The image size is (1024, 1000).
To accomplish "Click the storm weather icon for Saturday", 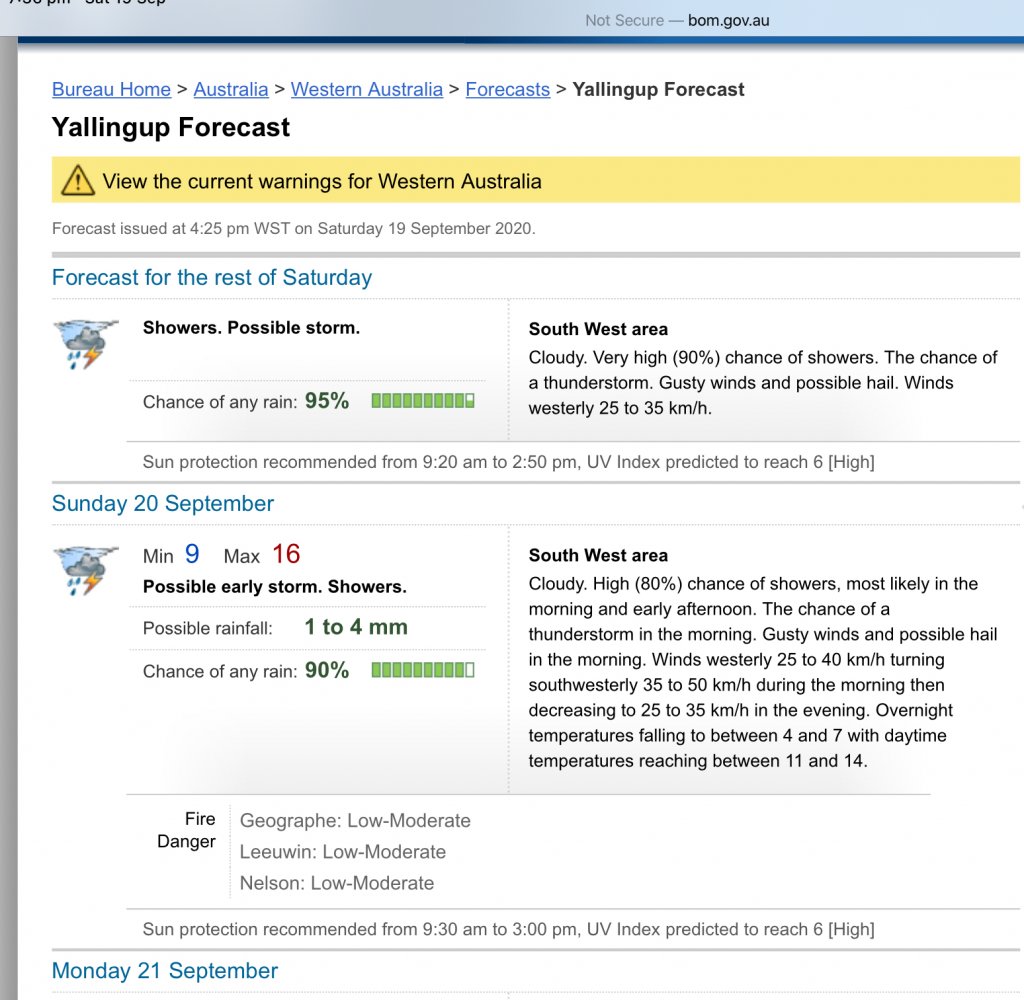I will (87, 345).
